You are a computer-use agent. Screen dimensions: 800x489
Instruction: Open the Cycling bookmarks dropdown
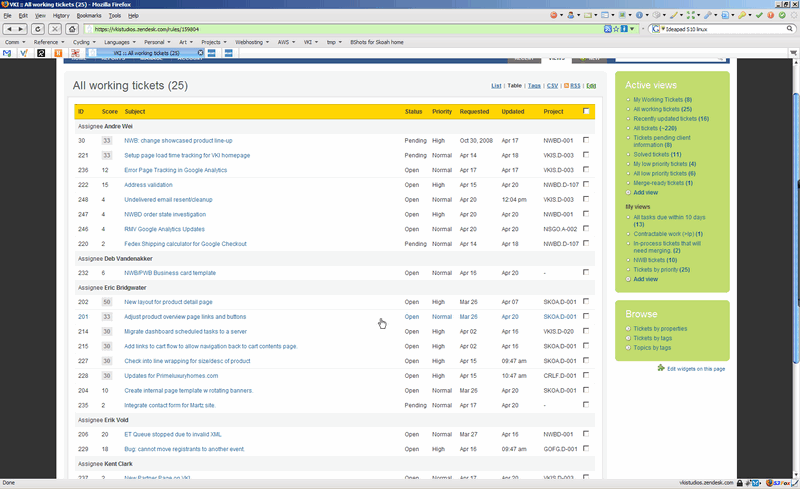84,42
